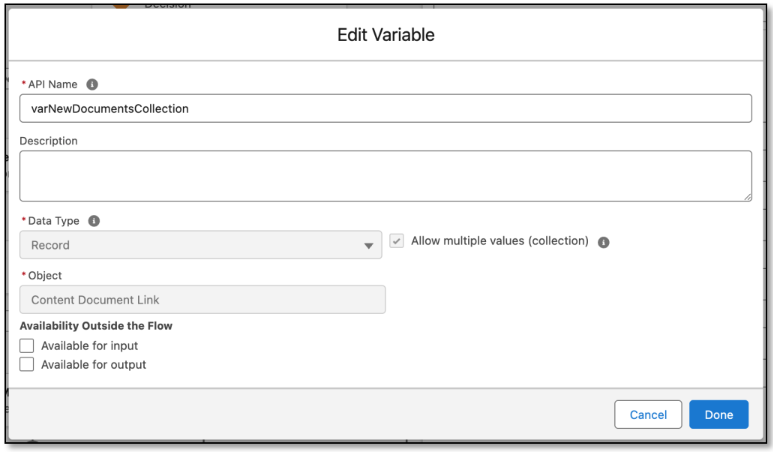Screen dimensions: 773x452
Task: Focus the Description text area
Action: coord(385,176)
